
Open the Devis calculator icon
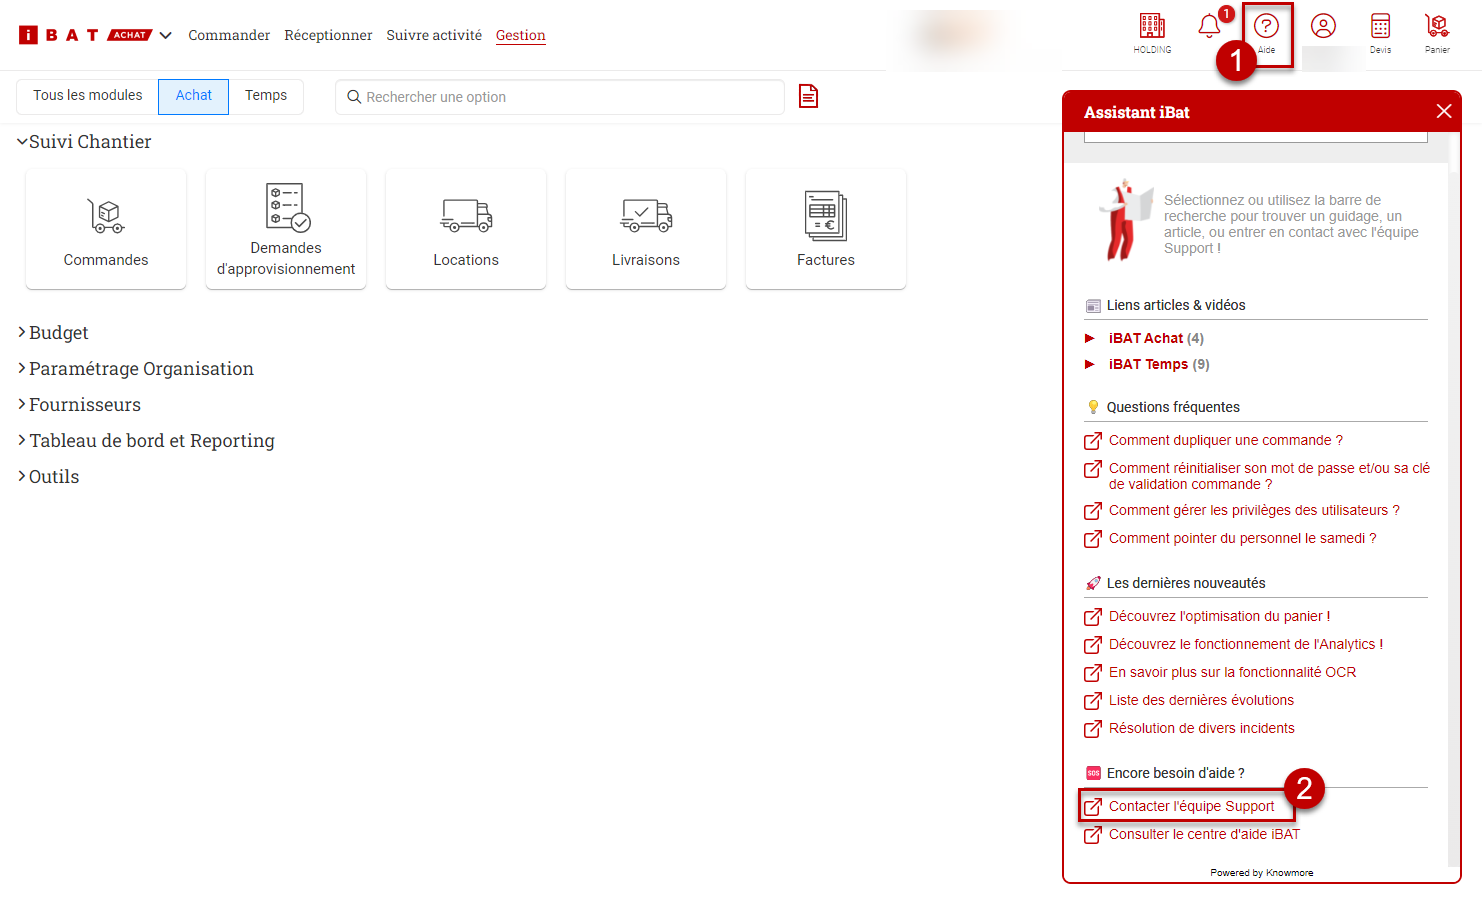coord(1380,32)
